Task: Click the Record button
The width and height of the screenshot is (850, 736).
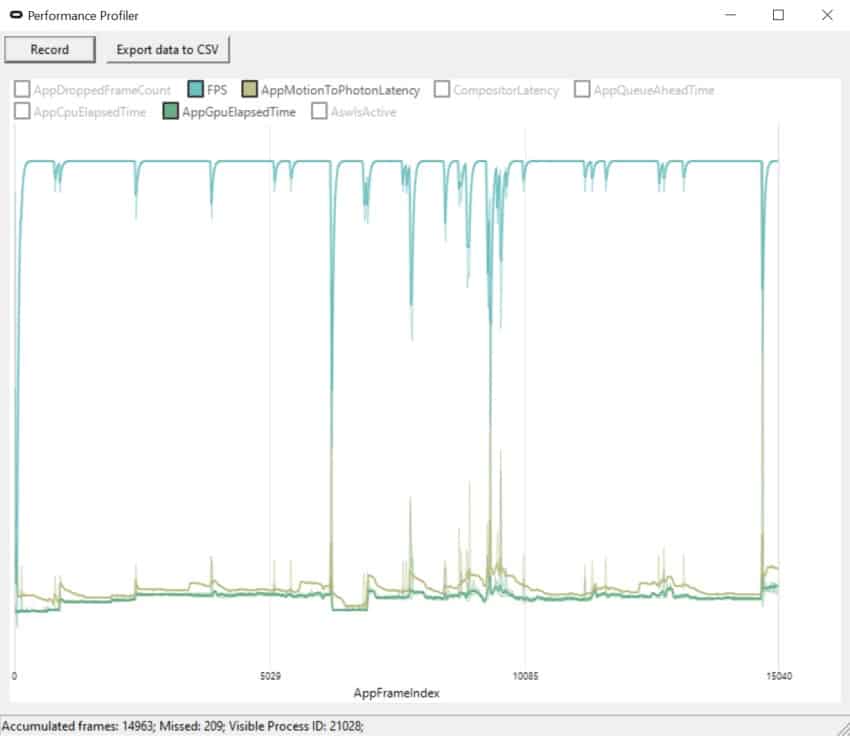Action: point(50,50)
